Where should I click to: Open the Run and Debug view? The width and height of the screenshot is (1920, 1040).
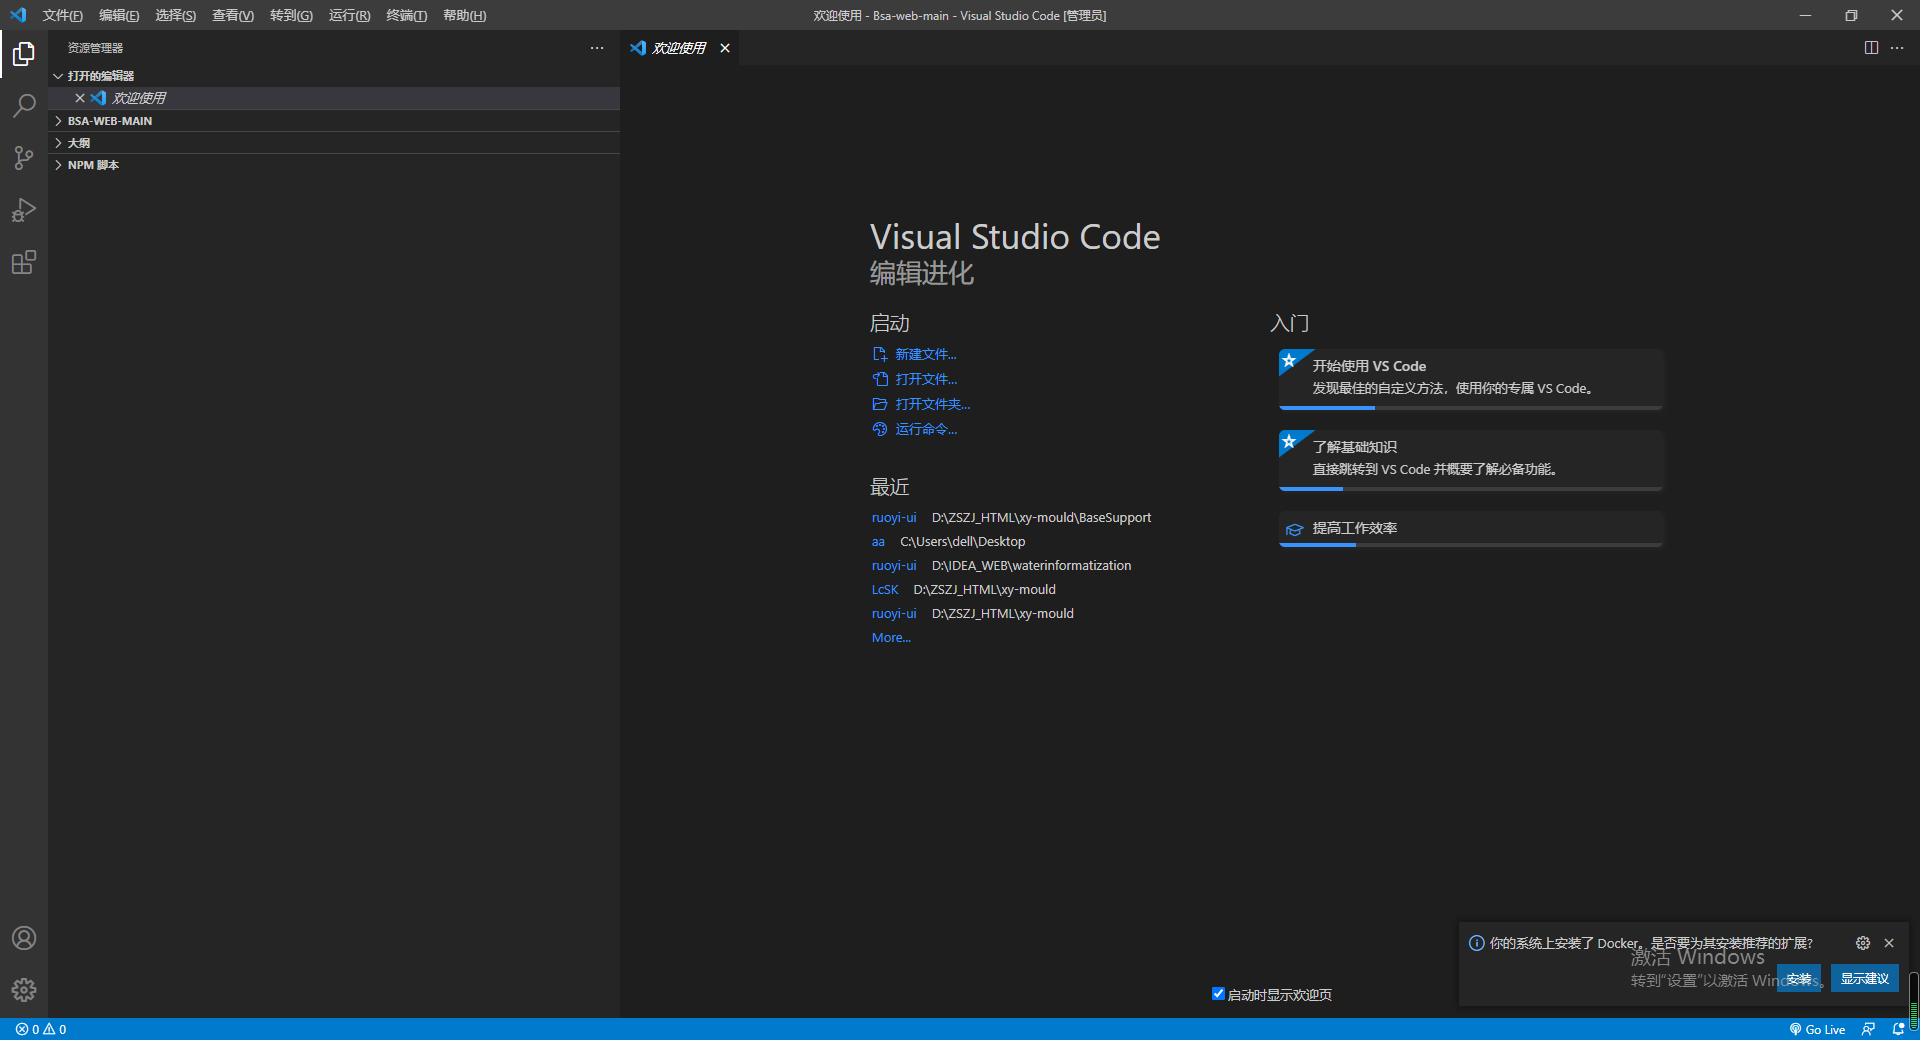(24, 210)
